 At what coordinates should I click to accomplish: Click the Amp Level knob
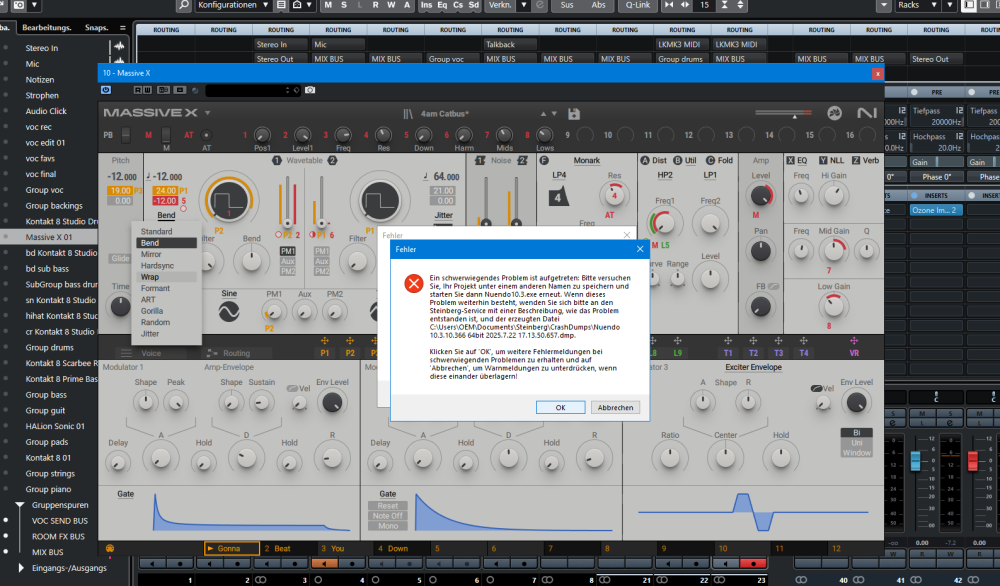[760, 195]
